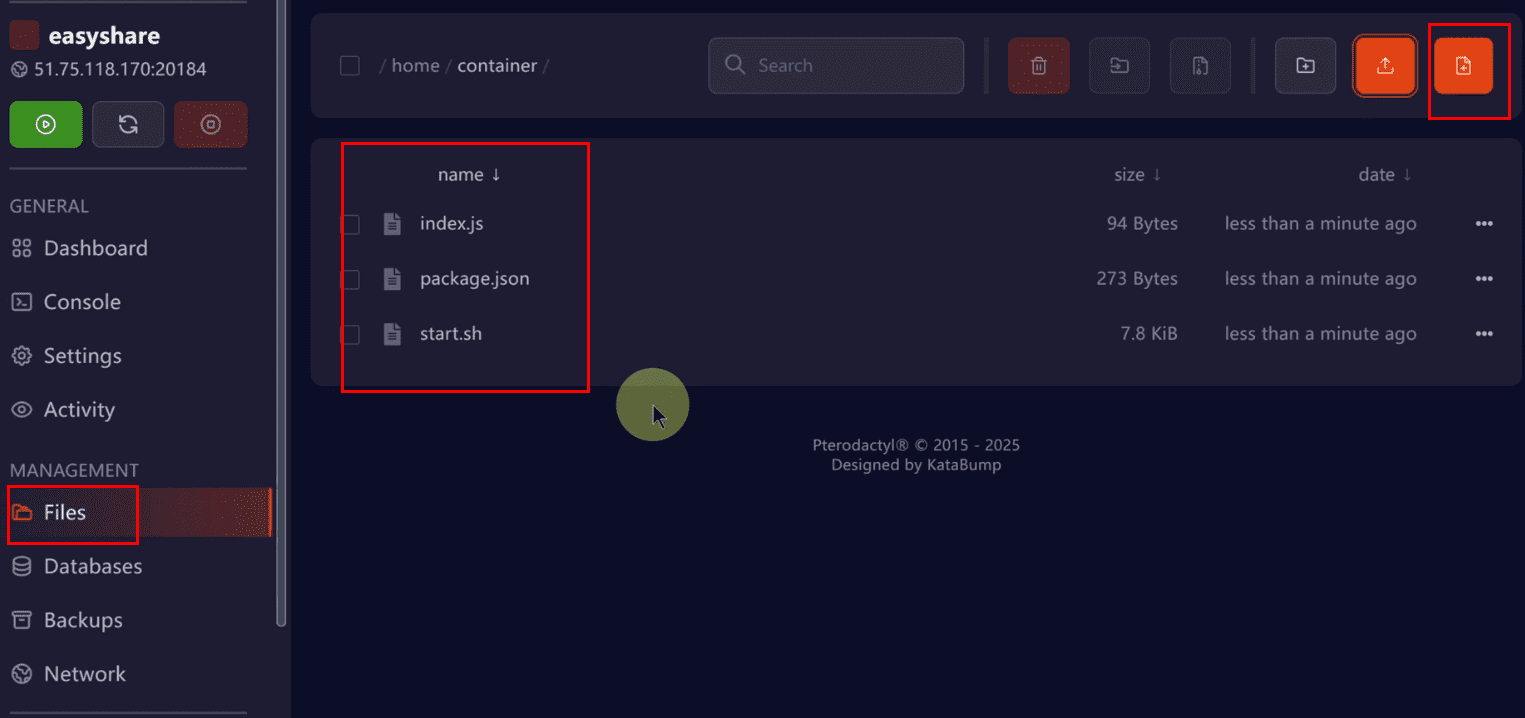Create a new folder via toolbar icon
1525x718 pixels.
1305,66
